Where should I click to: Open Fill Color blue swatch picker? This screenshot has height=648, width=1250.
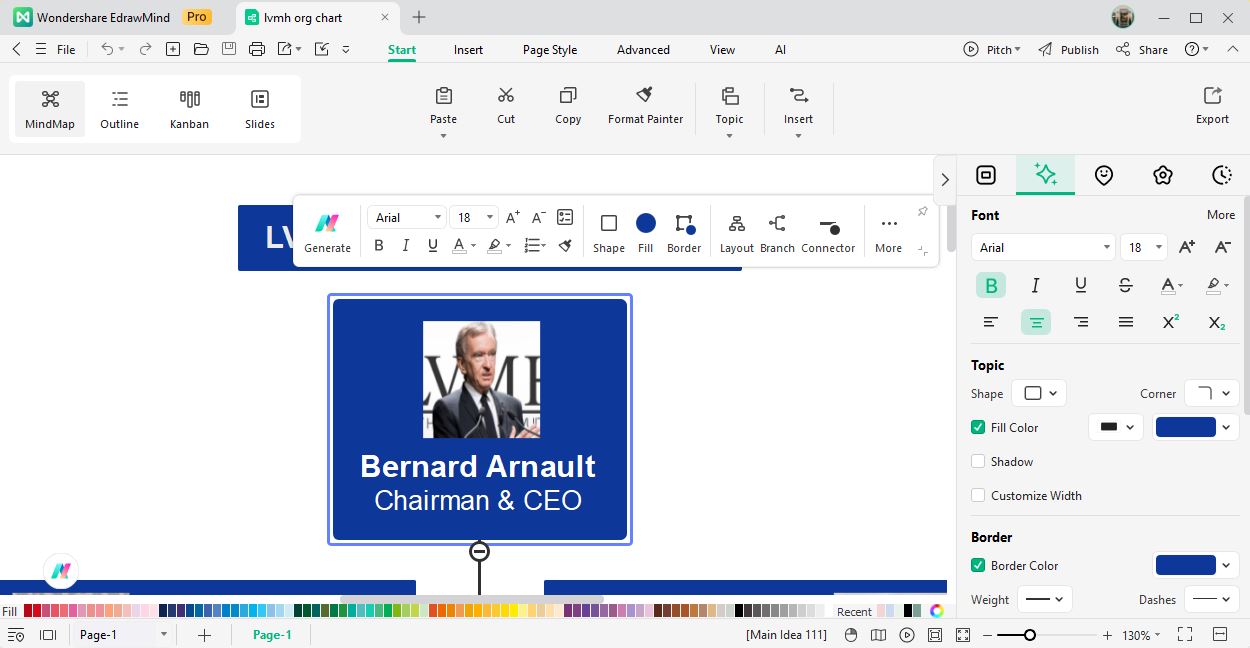pos(1196,427)
